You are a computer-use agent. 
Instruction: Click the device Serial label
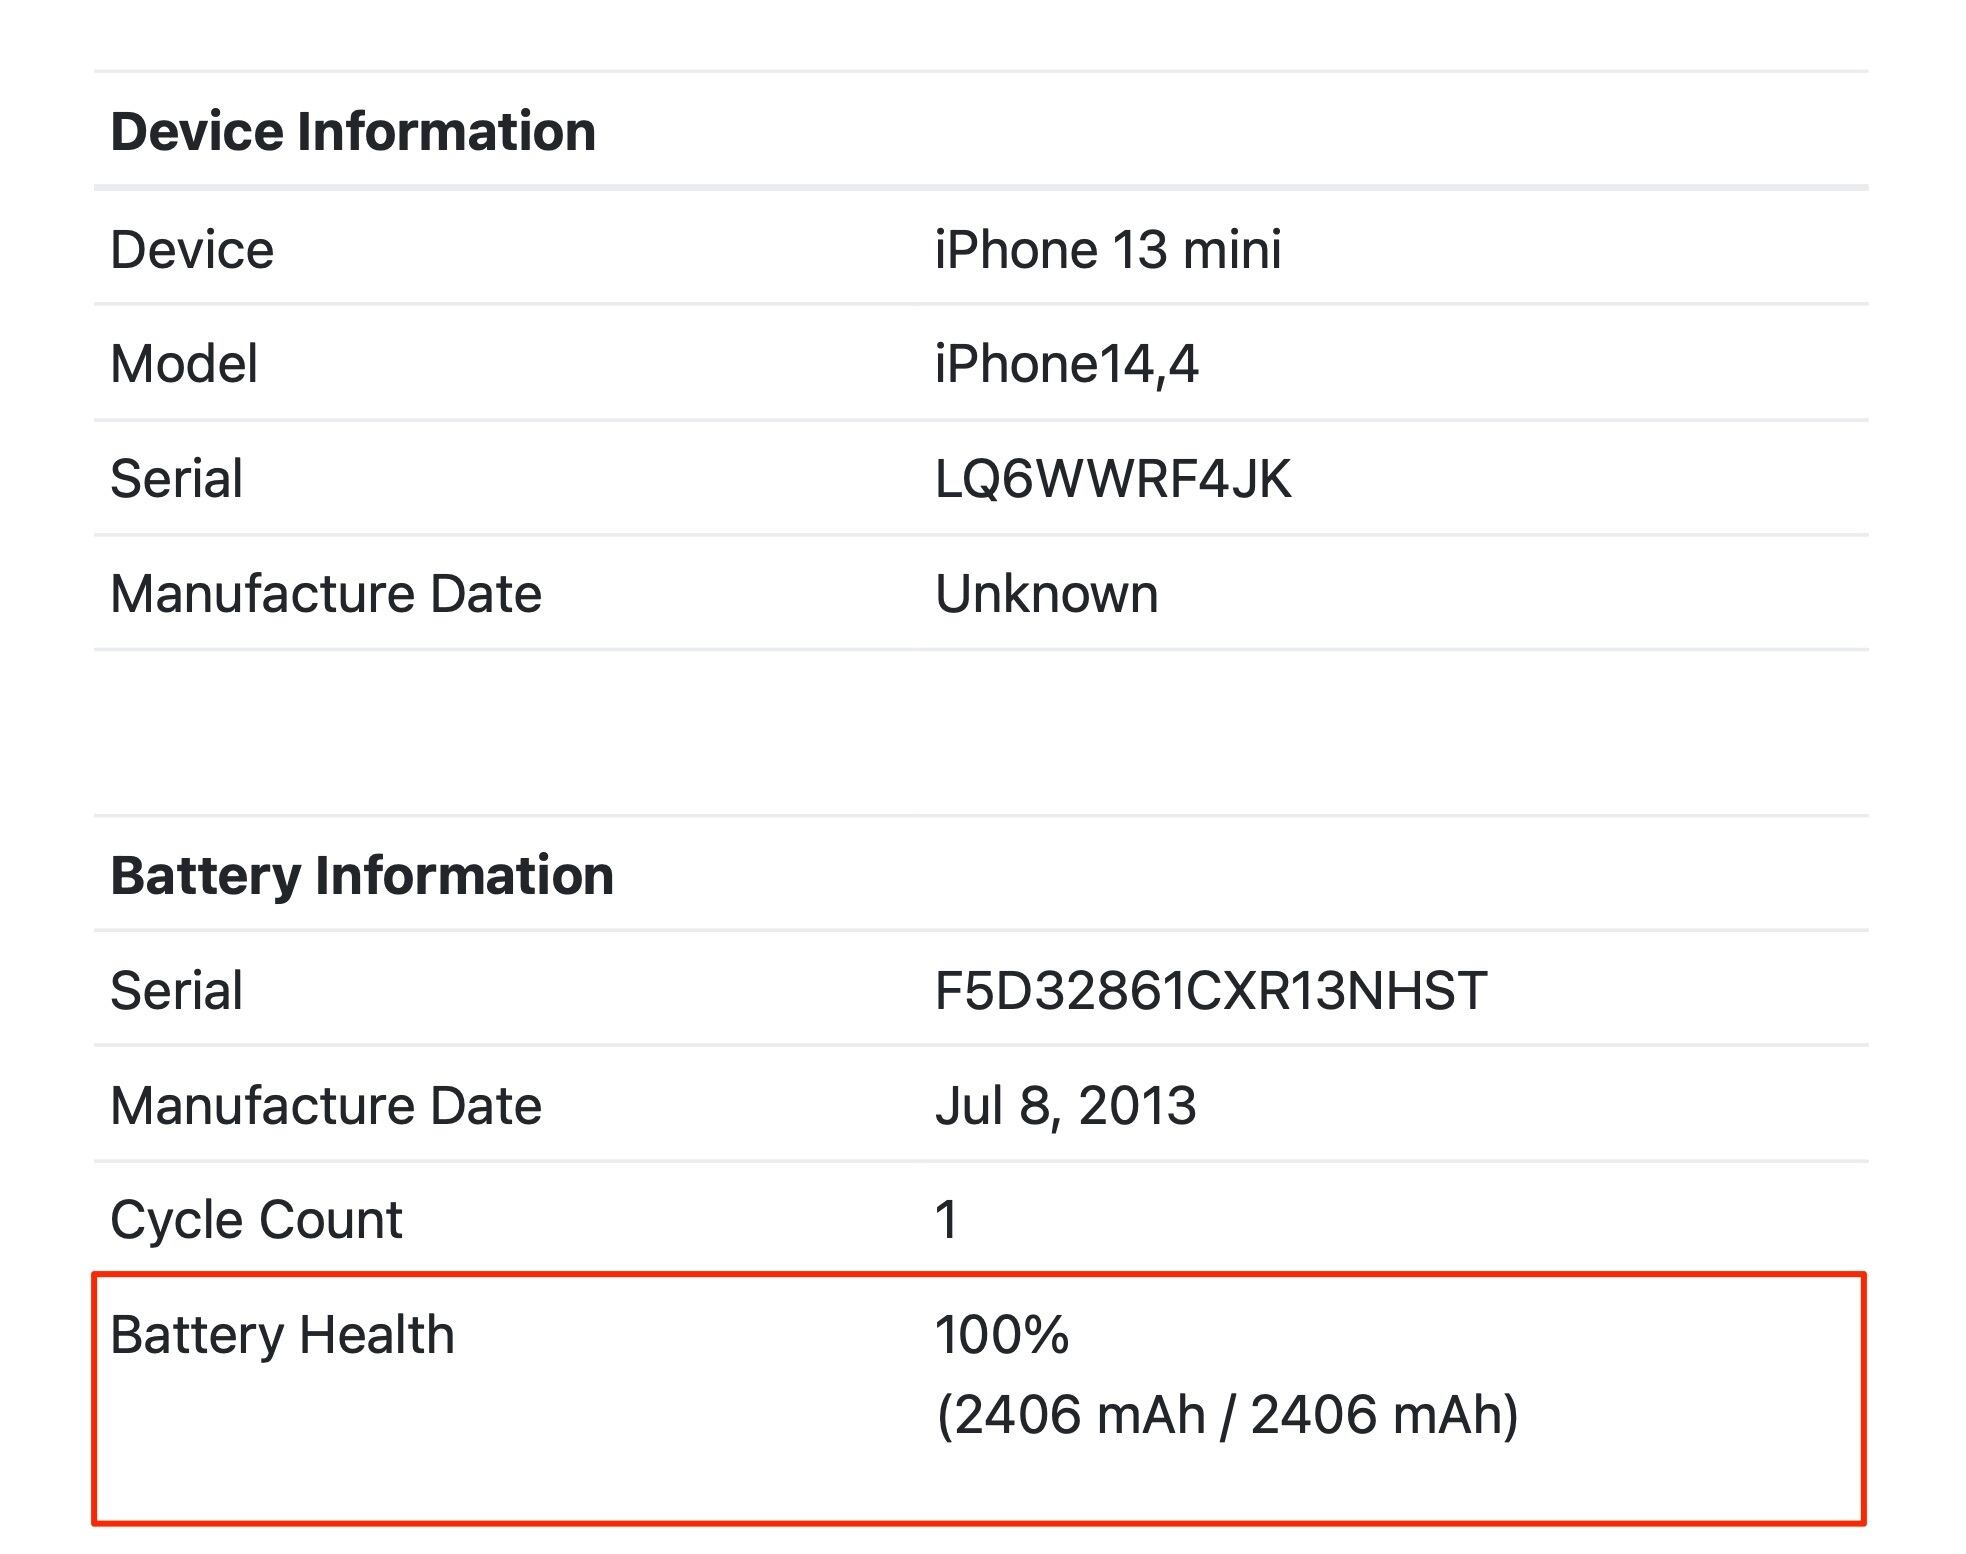point(177,479)
